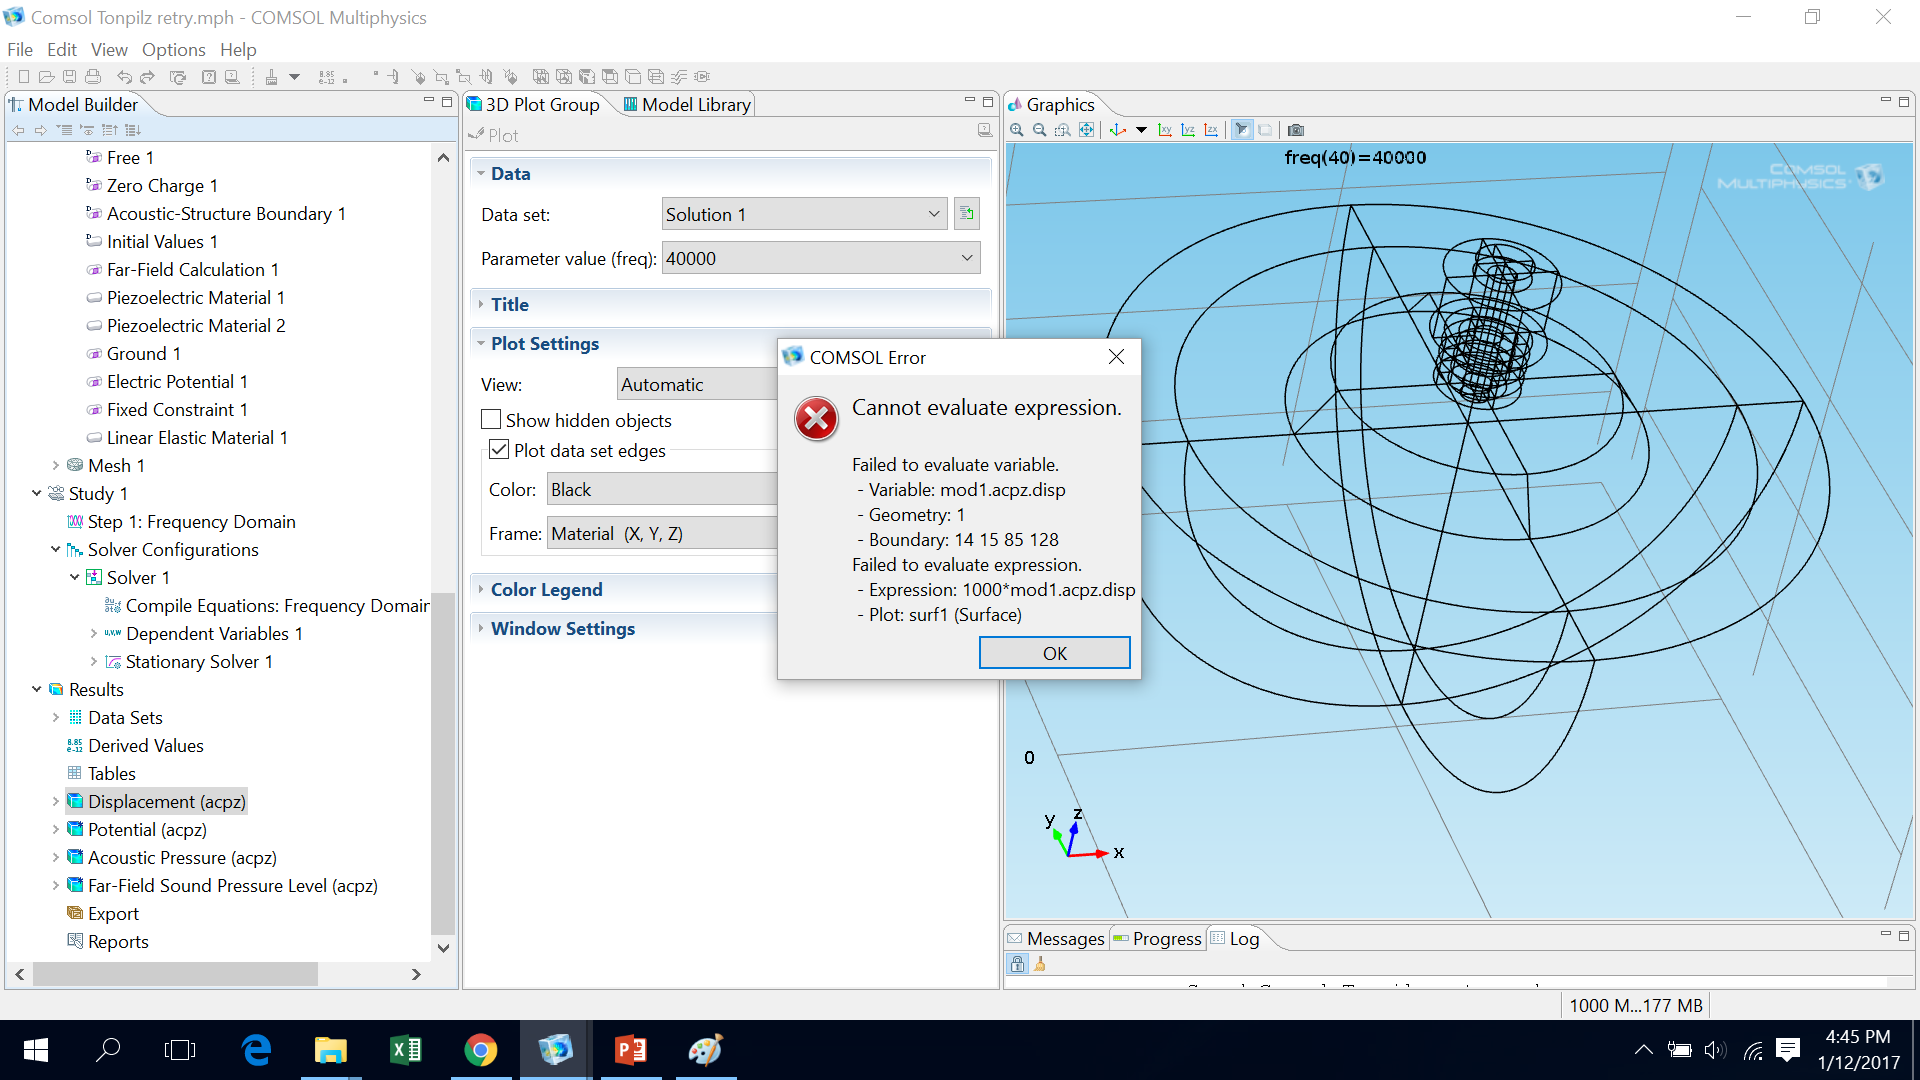Screen dimensions: 1920x1080
Task: Open PowerPoint from the taskbar
Action: (631, 1050)
